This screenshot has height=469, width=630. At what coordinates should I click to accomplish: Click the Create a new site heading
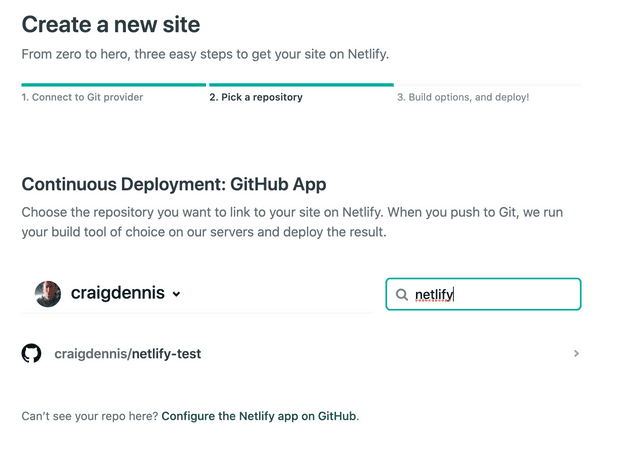coord(110,24)
